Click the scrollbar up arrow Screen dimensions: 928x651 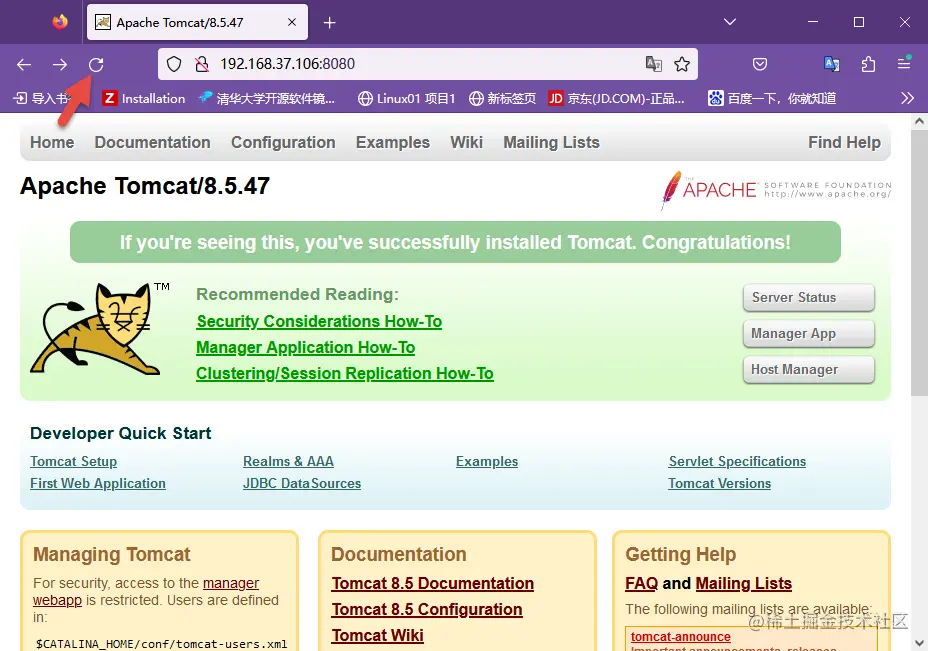point(919,121)
